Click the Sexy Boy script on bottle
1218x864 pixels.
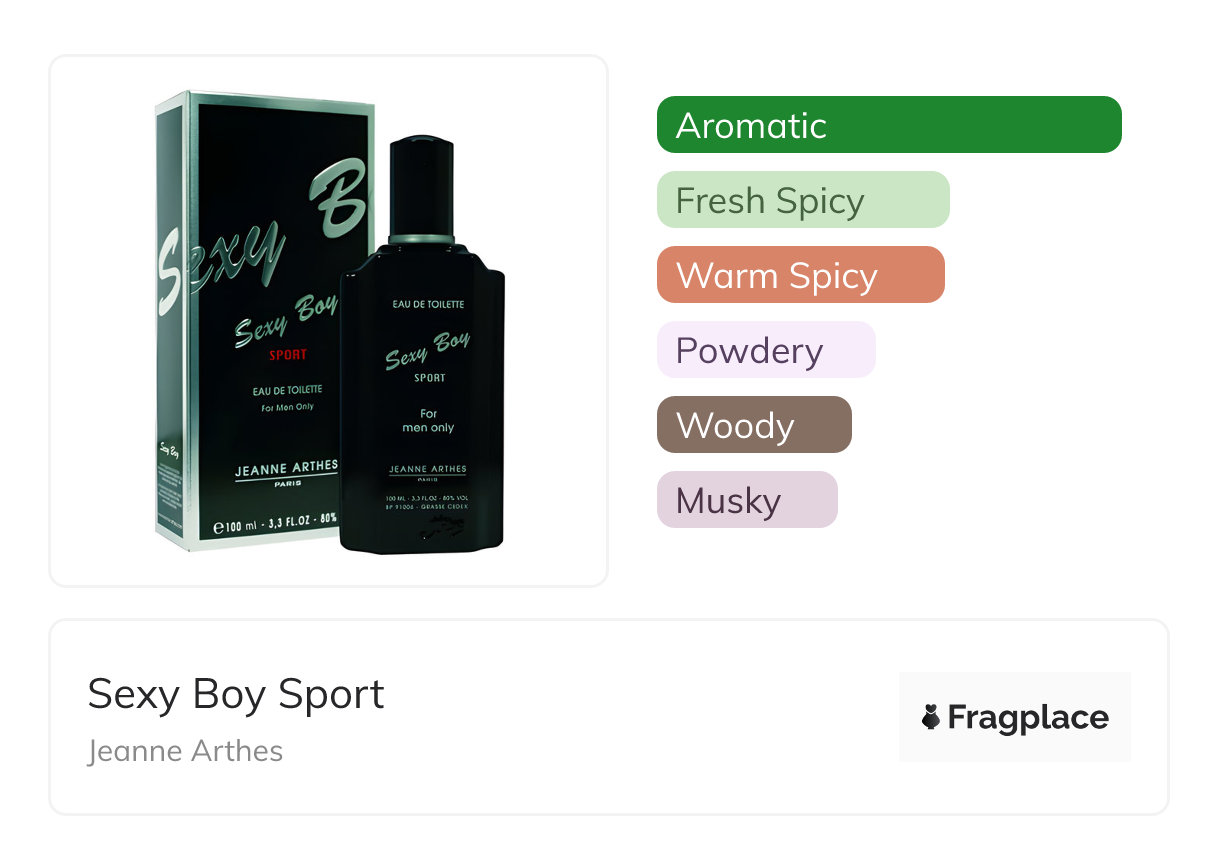coord(427,351)
